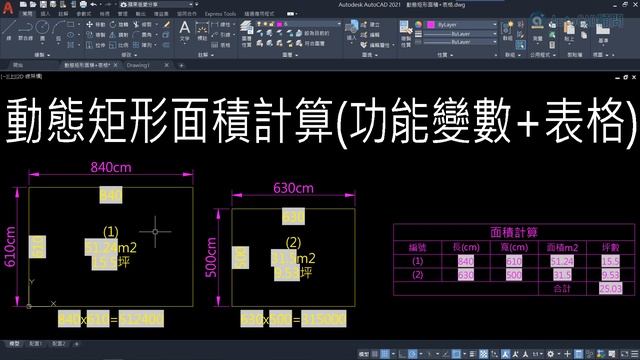Image resolution: width=640 pixels, height=360 pixels.
Task: Add a new layout with plus button
Action: point(76,344)
